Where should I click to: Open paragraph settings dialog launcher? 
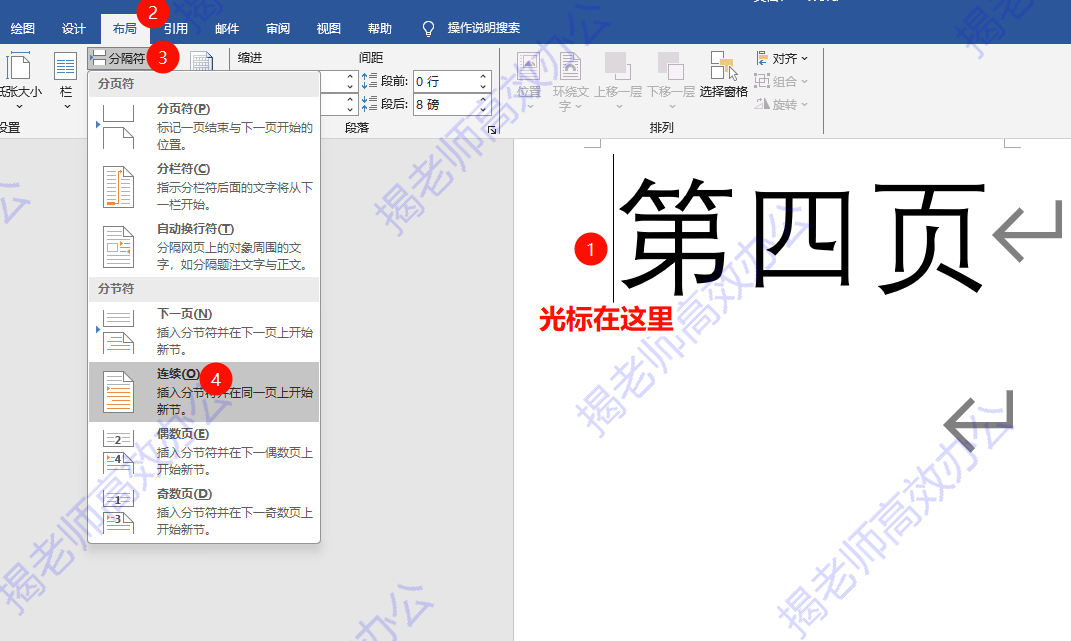coord(492,129)
